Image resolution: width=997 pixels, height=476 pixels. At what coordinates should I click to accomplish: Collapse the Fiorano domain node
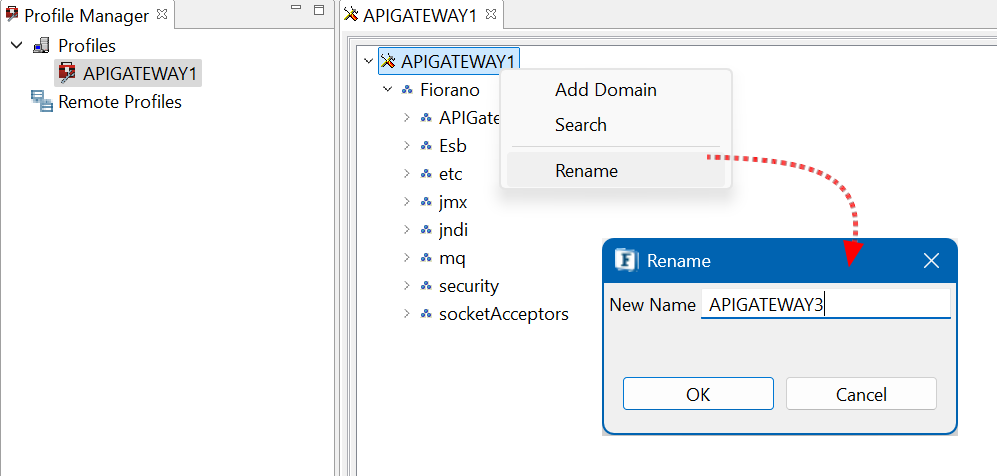point(387,90)
